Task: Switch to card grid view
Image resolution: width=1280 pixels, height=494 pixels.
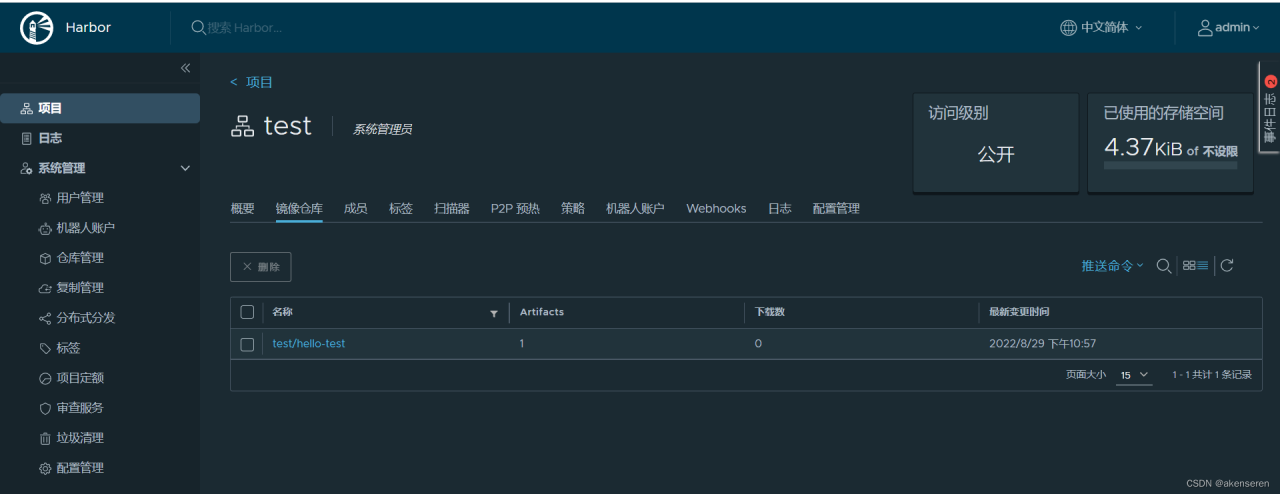Action: tap(1189, 265)
